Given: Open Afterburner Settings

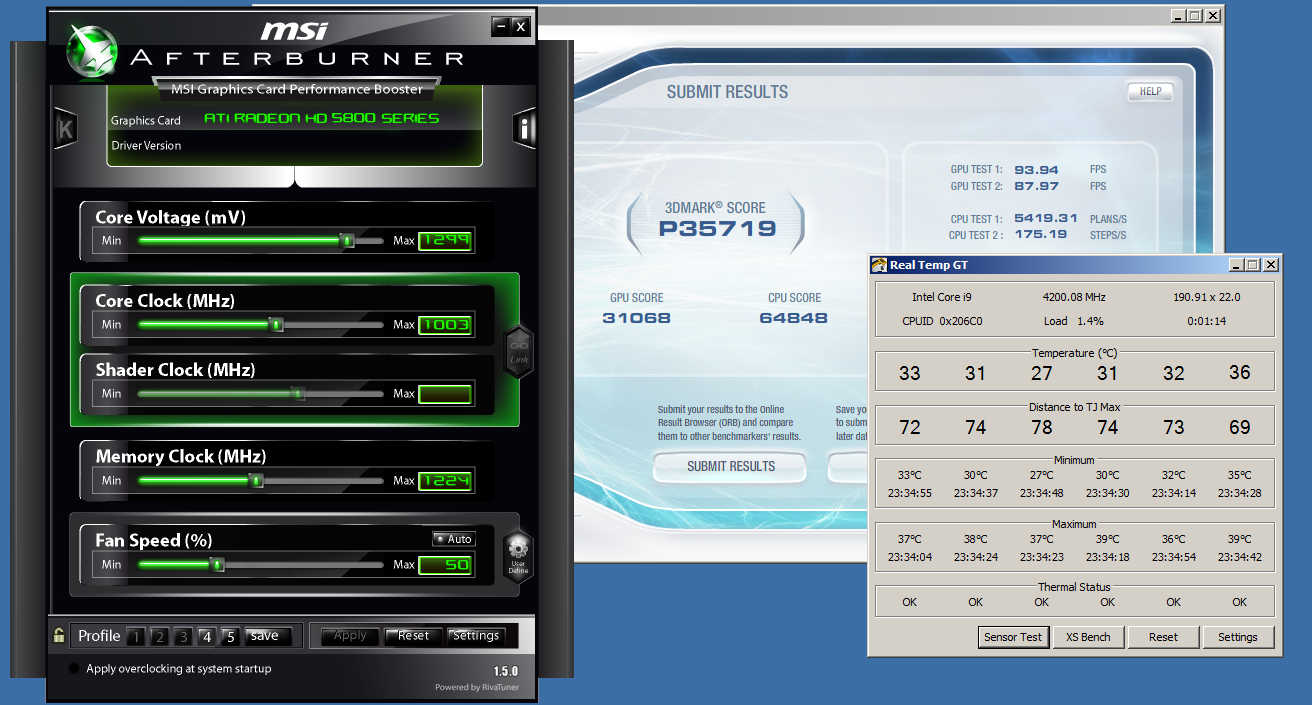Looking at the screenshot, I should pos(476,635).
